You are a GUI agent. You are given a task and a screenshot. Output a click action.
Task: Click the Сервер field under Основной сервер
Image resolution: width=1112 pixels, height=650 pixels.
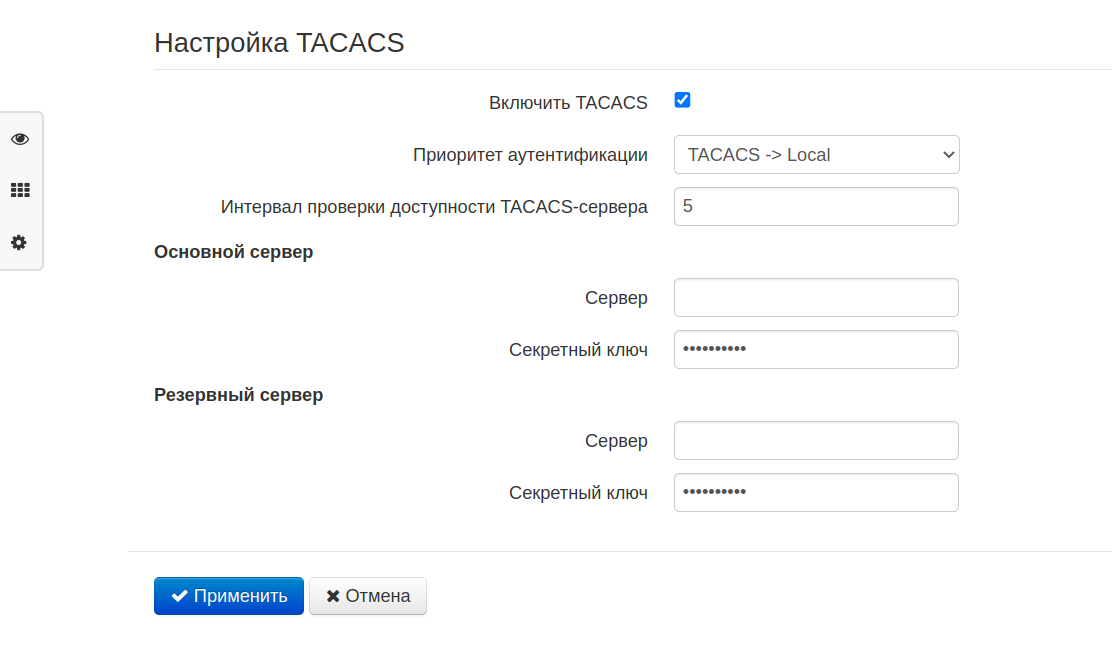coord(816,298)
